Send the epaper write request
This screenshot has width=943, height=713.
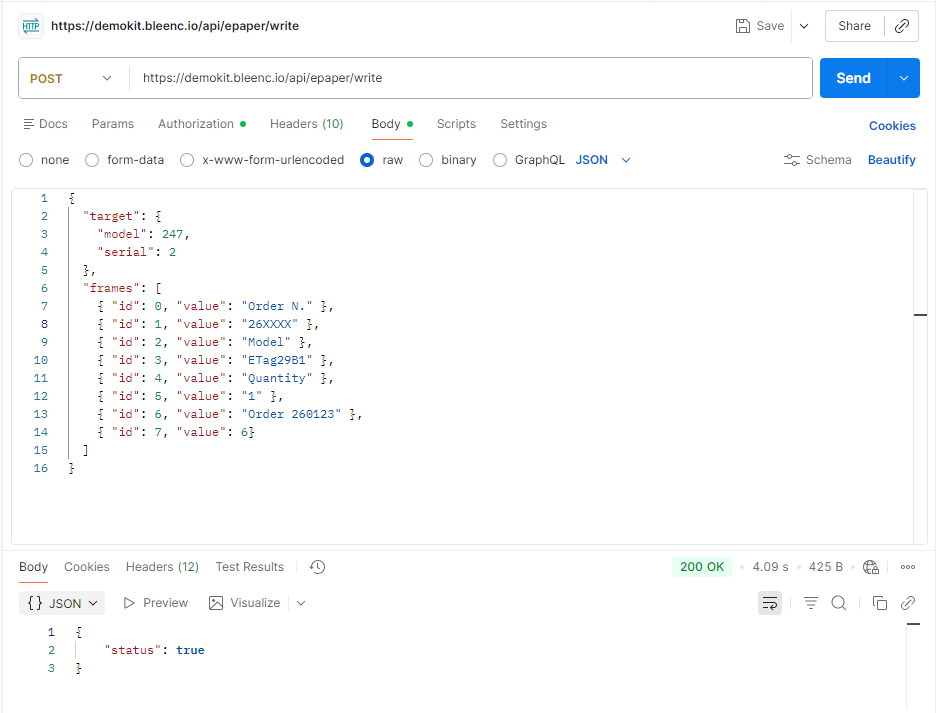click(853, 78)
